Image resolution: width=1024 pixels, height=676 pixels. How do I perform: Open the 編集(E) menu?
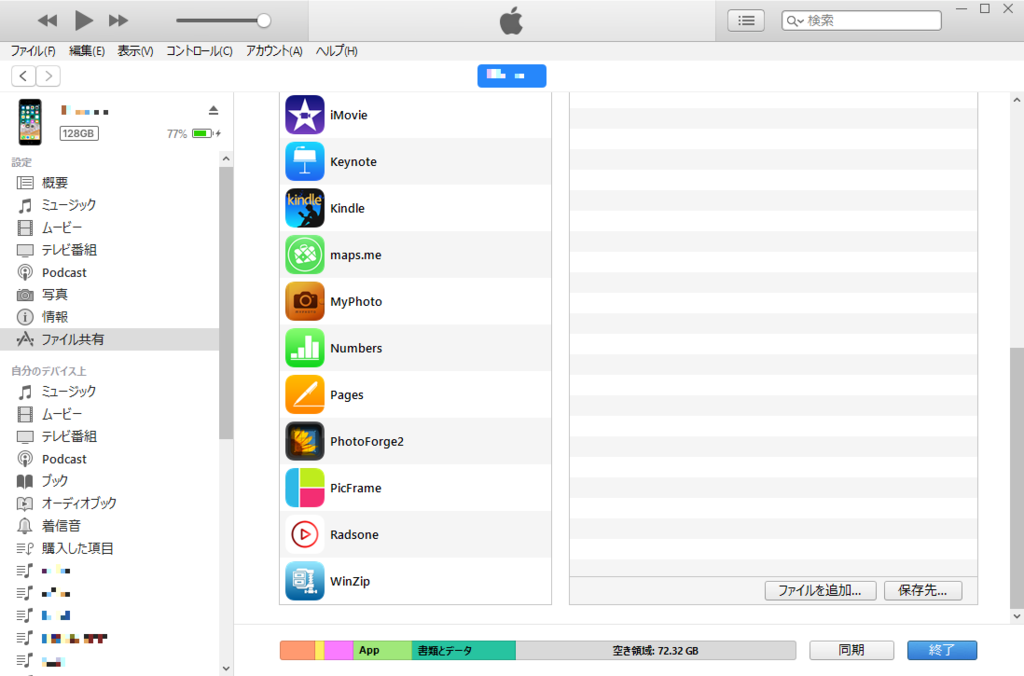87,51
